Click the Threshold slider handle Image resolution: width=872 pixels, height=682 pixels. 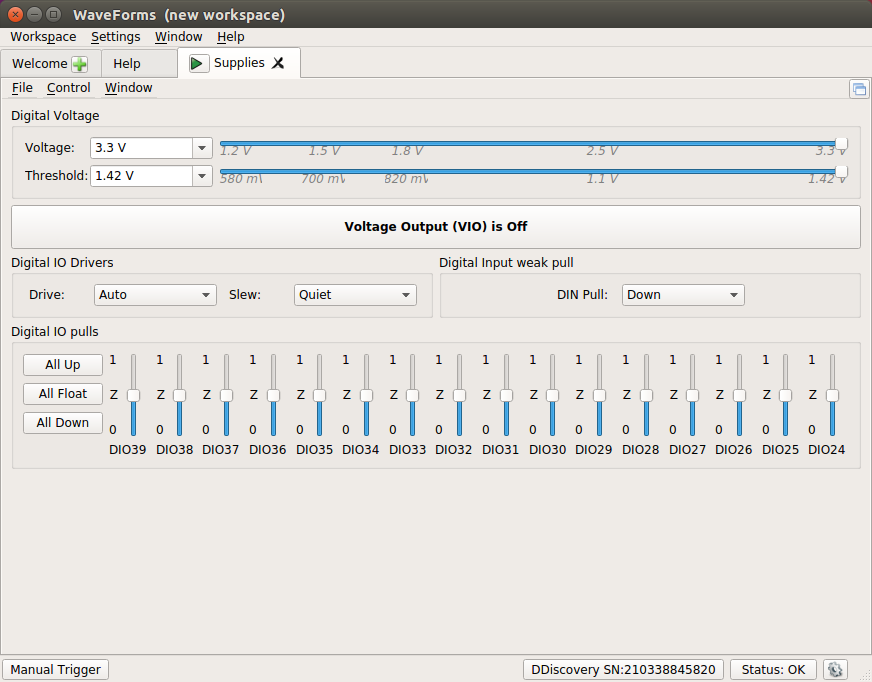[842, 171]
